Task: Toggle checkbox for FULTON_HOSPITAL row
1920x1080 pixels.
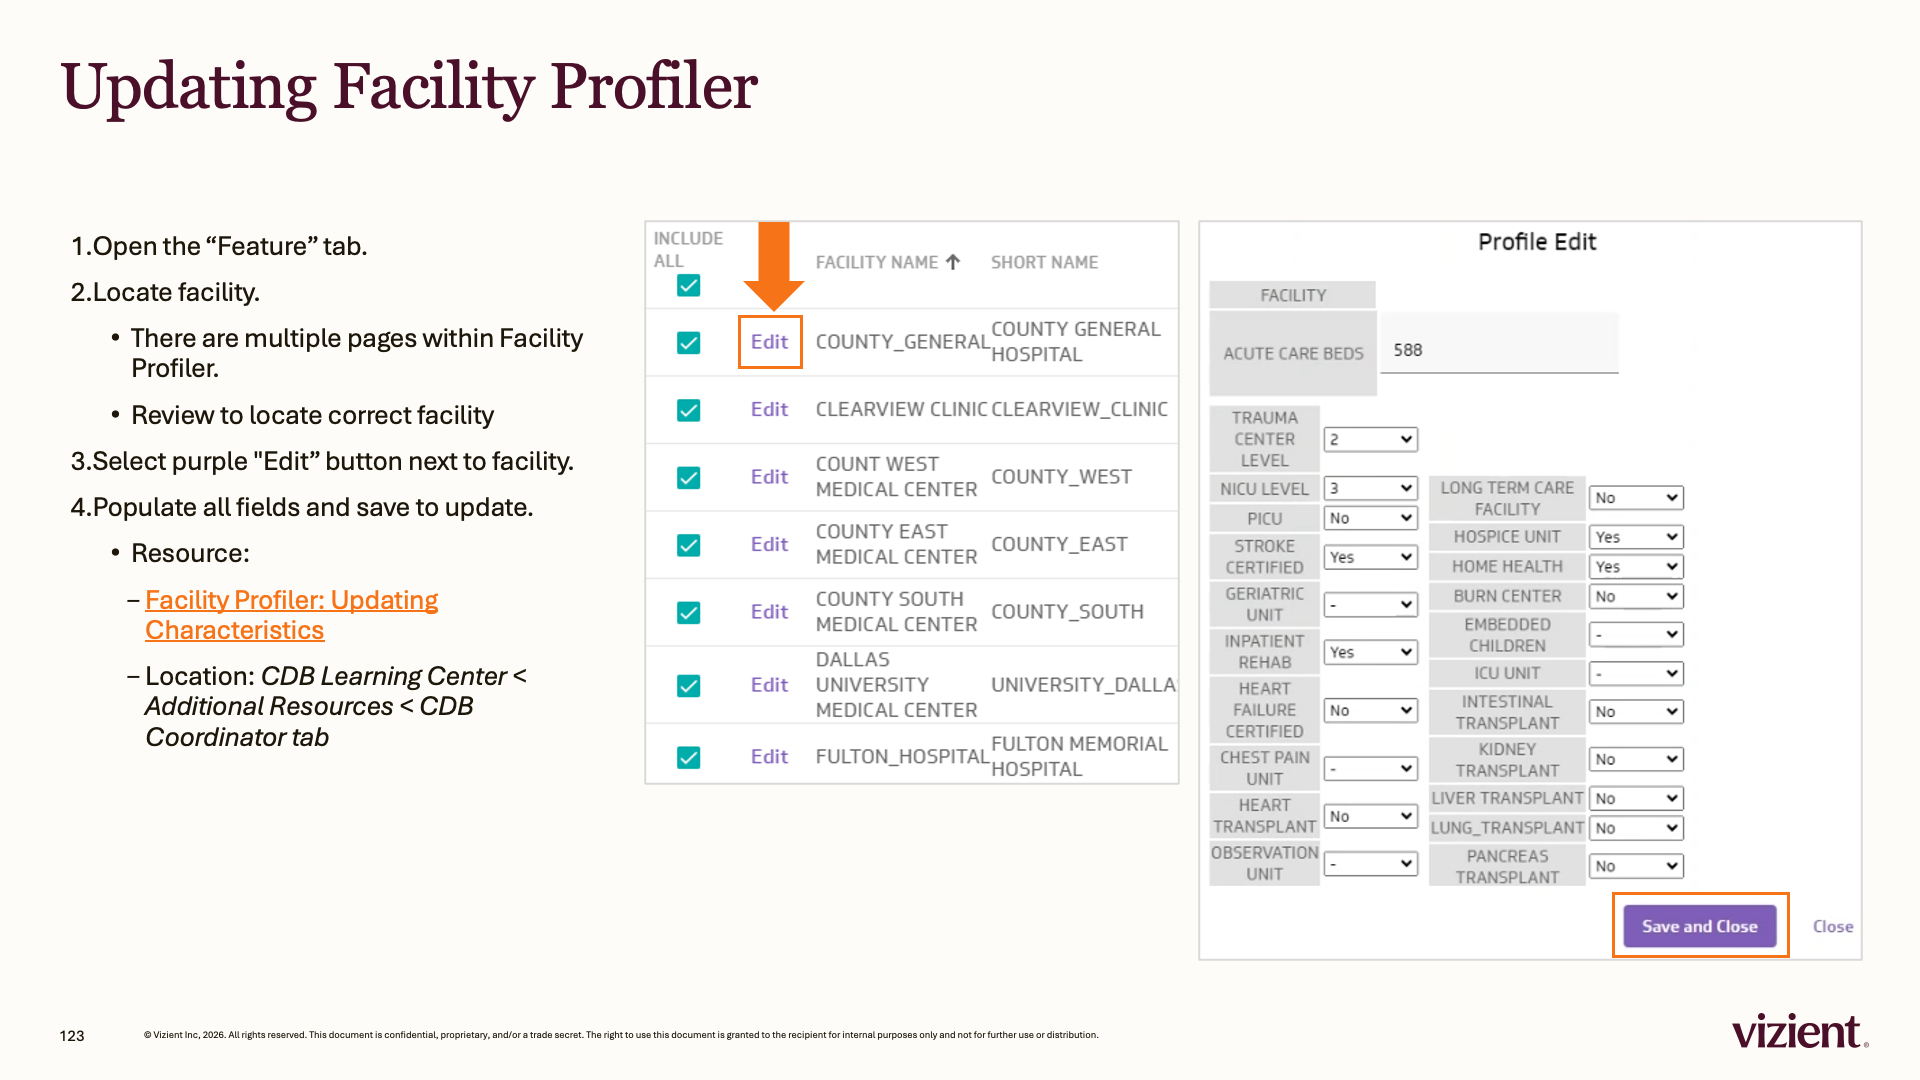Action: [x=688, y=757]
